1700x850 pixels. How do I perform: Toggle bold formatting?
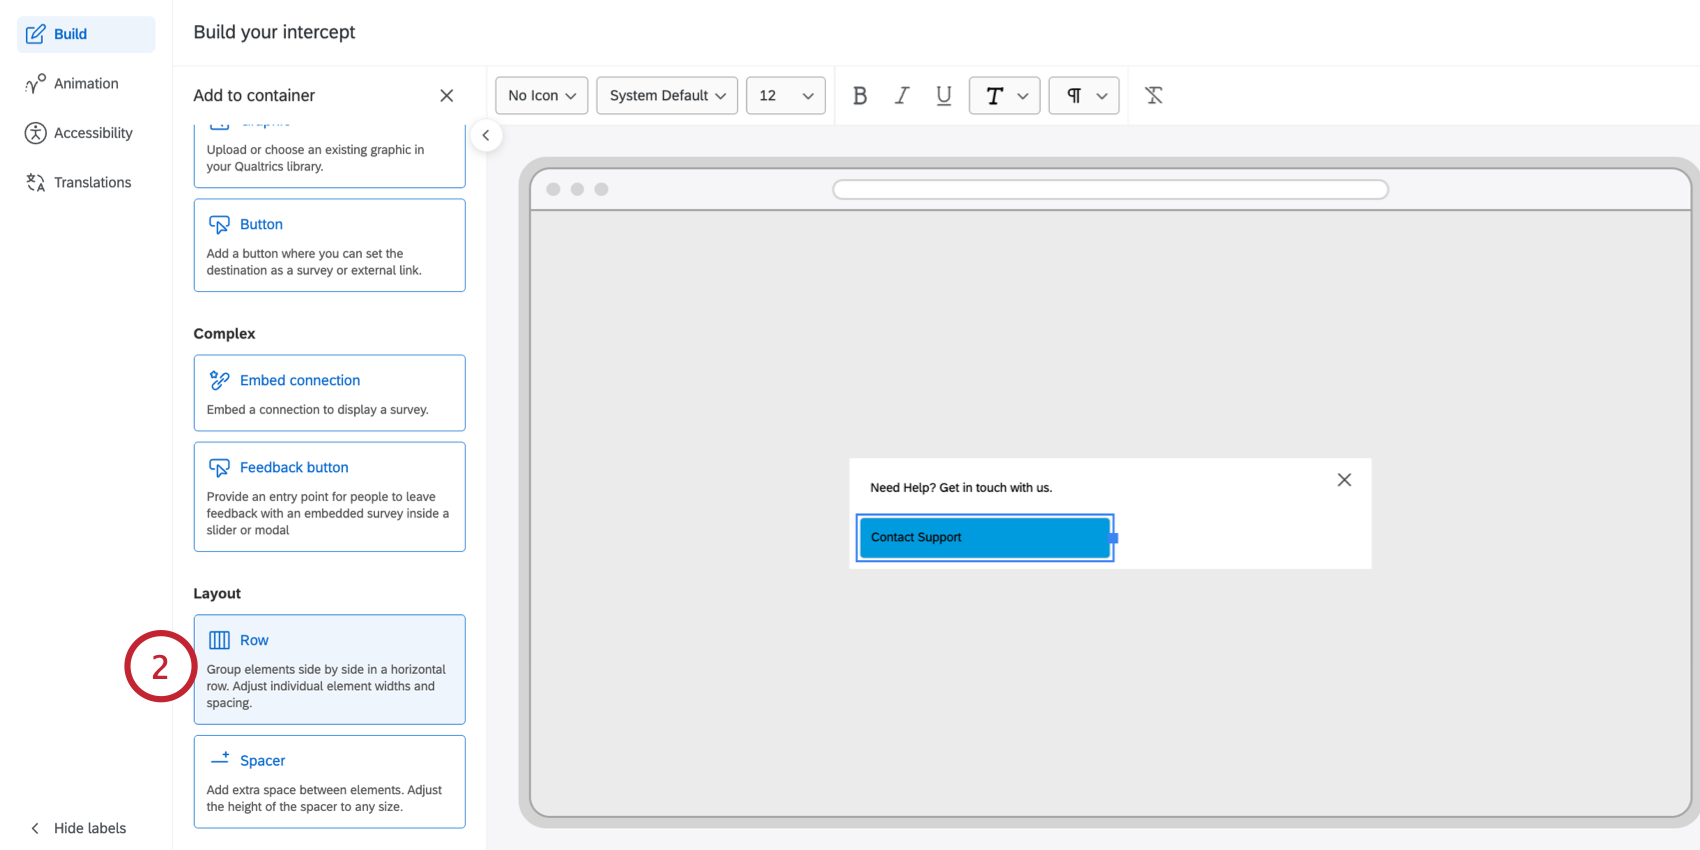[x=860, y=96]
